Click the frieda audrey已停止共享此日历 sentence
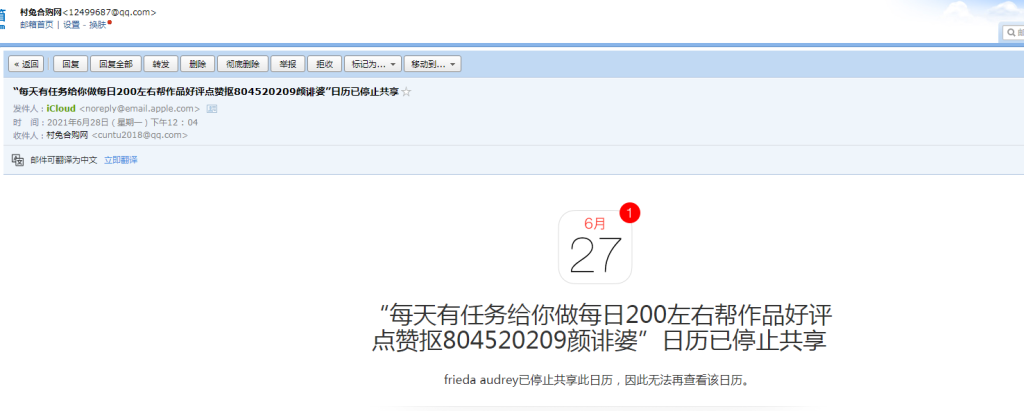Screen dimensions: 1024x411 click(x=595, y=380)
